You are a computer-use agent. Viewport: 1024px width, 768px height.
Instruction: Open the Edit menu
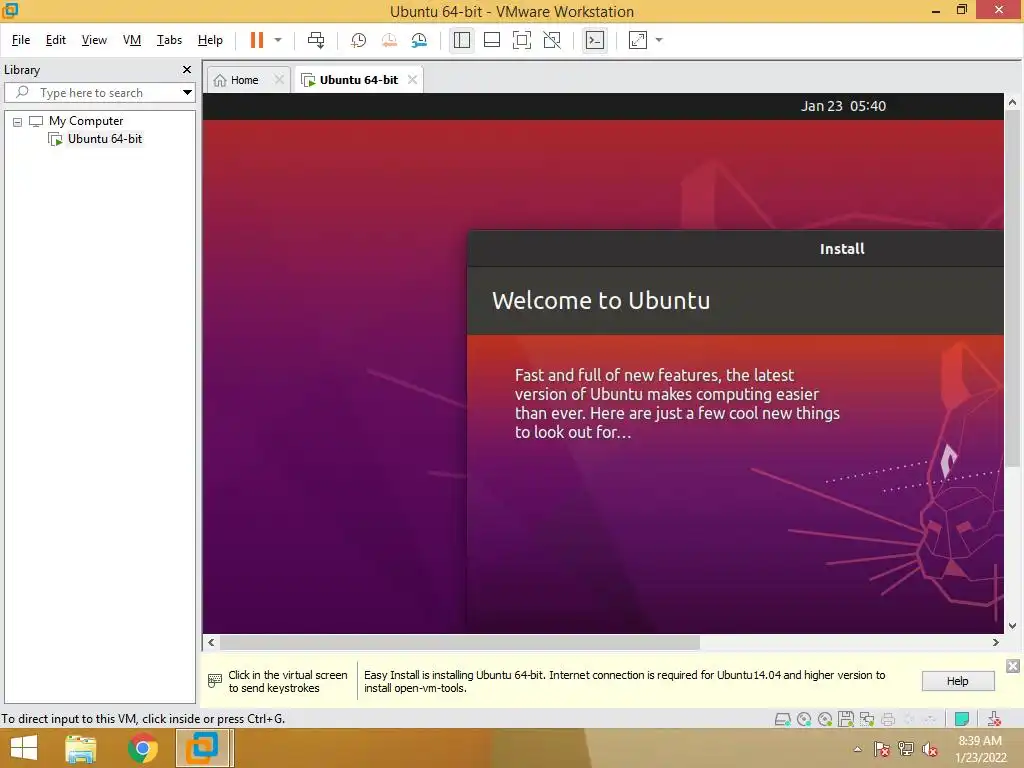pos(56,40)
